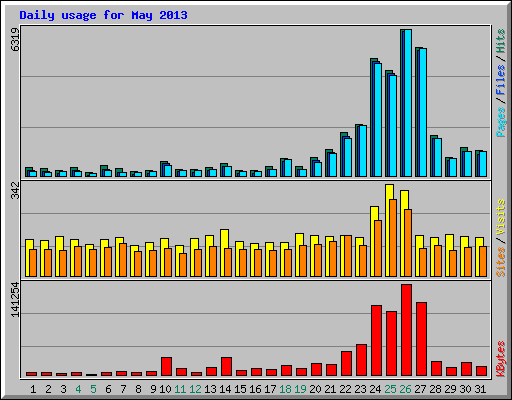Click green day label 18 on x-axis

(x=285, y=389)
